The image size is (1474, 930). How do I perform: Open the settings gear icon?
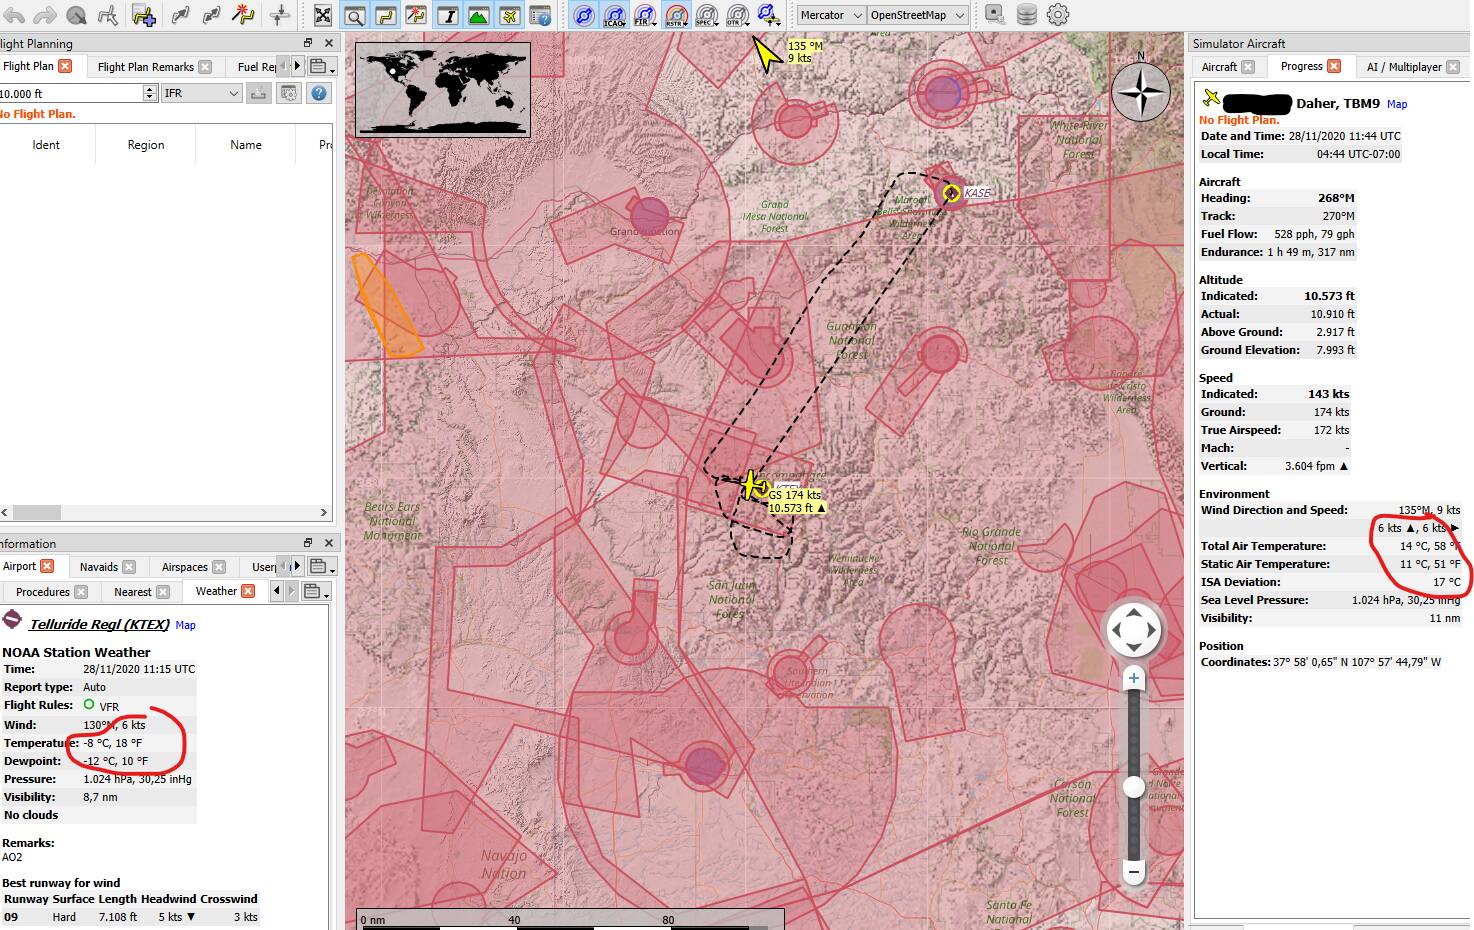[x=1057, y=15]
